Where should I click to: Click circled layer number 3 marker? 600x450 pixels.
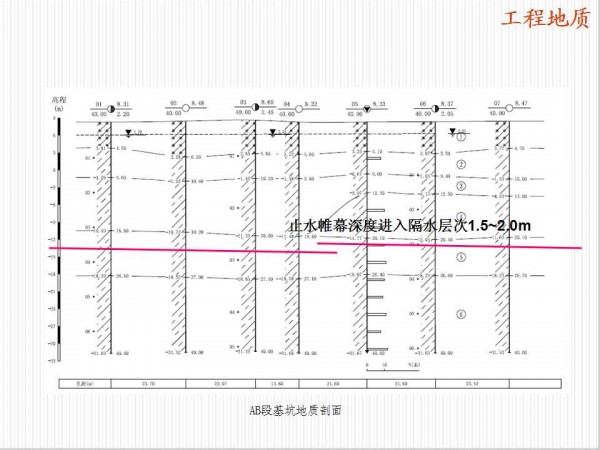click(x=461, y=186)
